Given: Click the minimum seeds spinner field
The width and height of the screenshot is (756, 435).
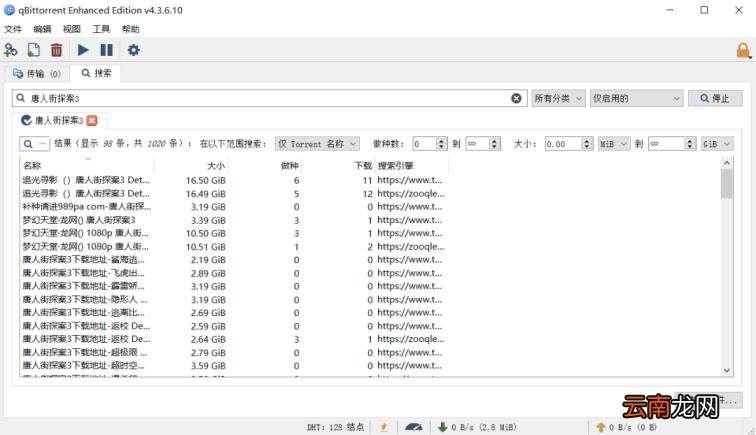Looking at the screenshot, I should pyautogui.click(x=430, y=144).
